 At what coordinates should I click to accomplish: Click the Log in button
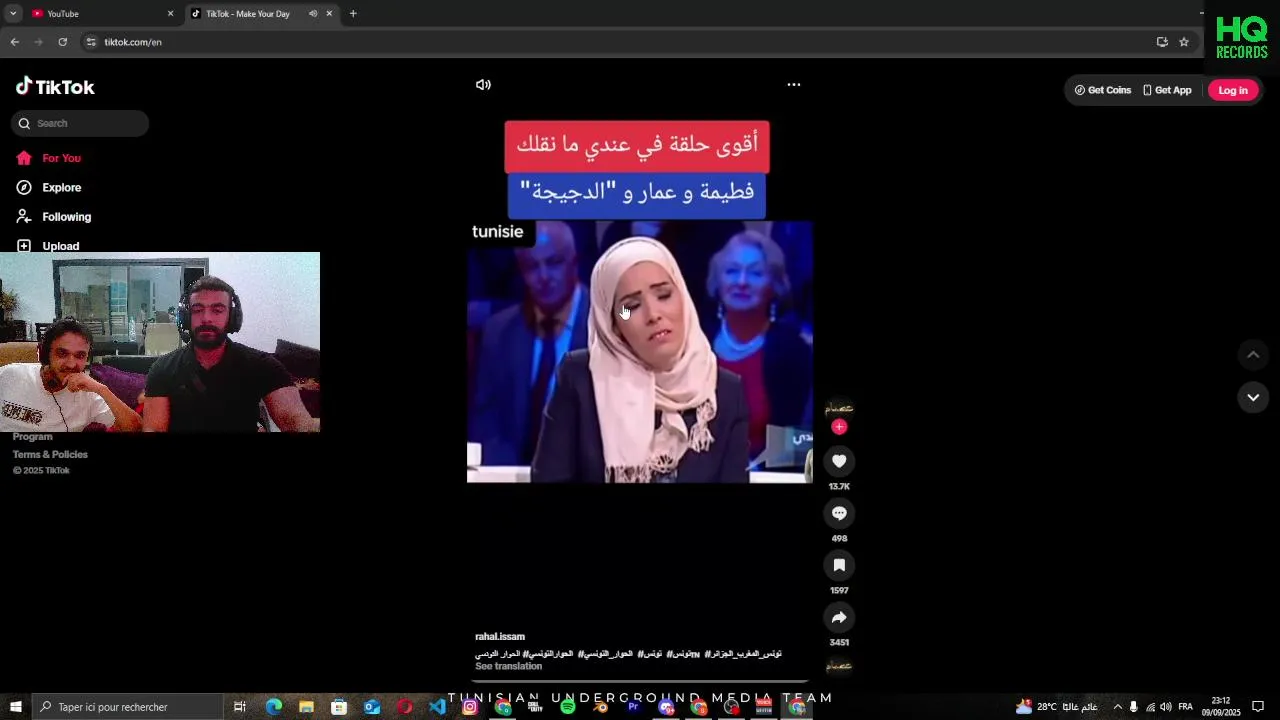[1233, 90]
